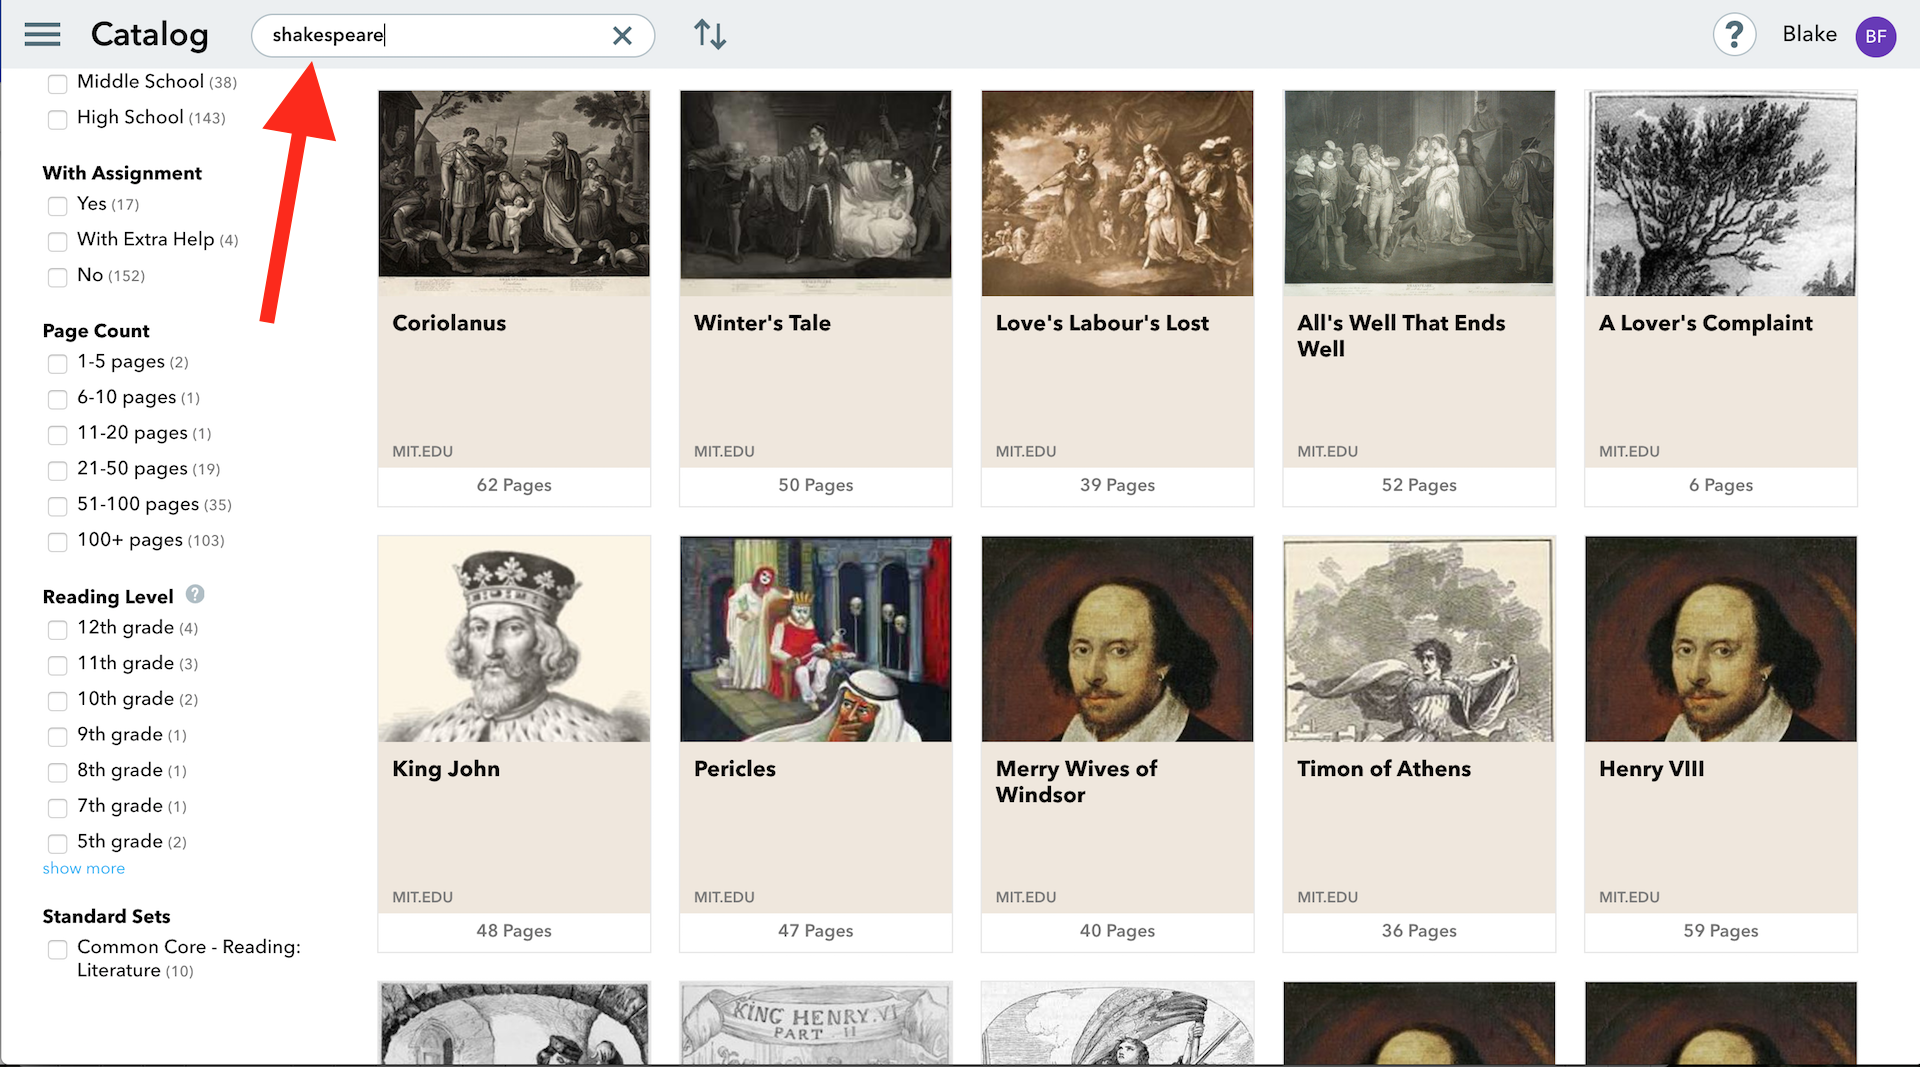Image resolution: width=1920 pixels, height=1067 pixels.
Task: Open the sort order options
Action: tap(710, 35)
